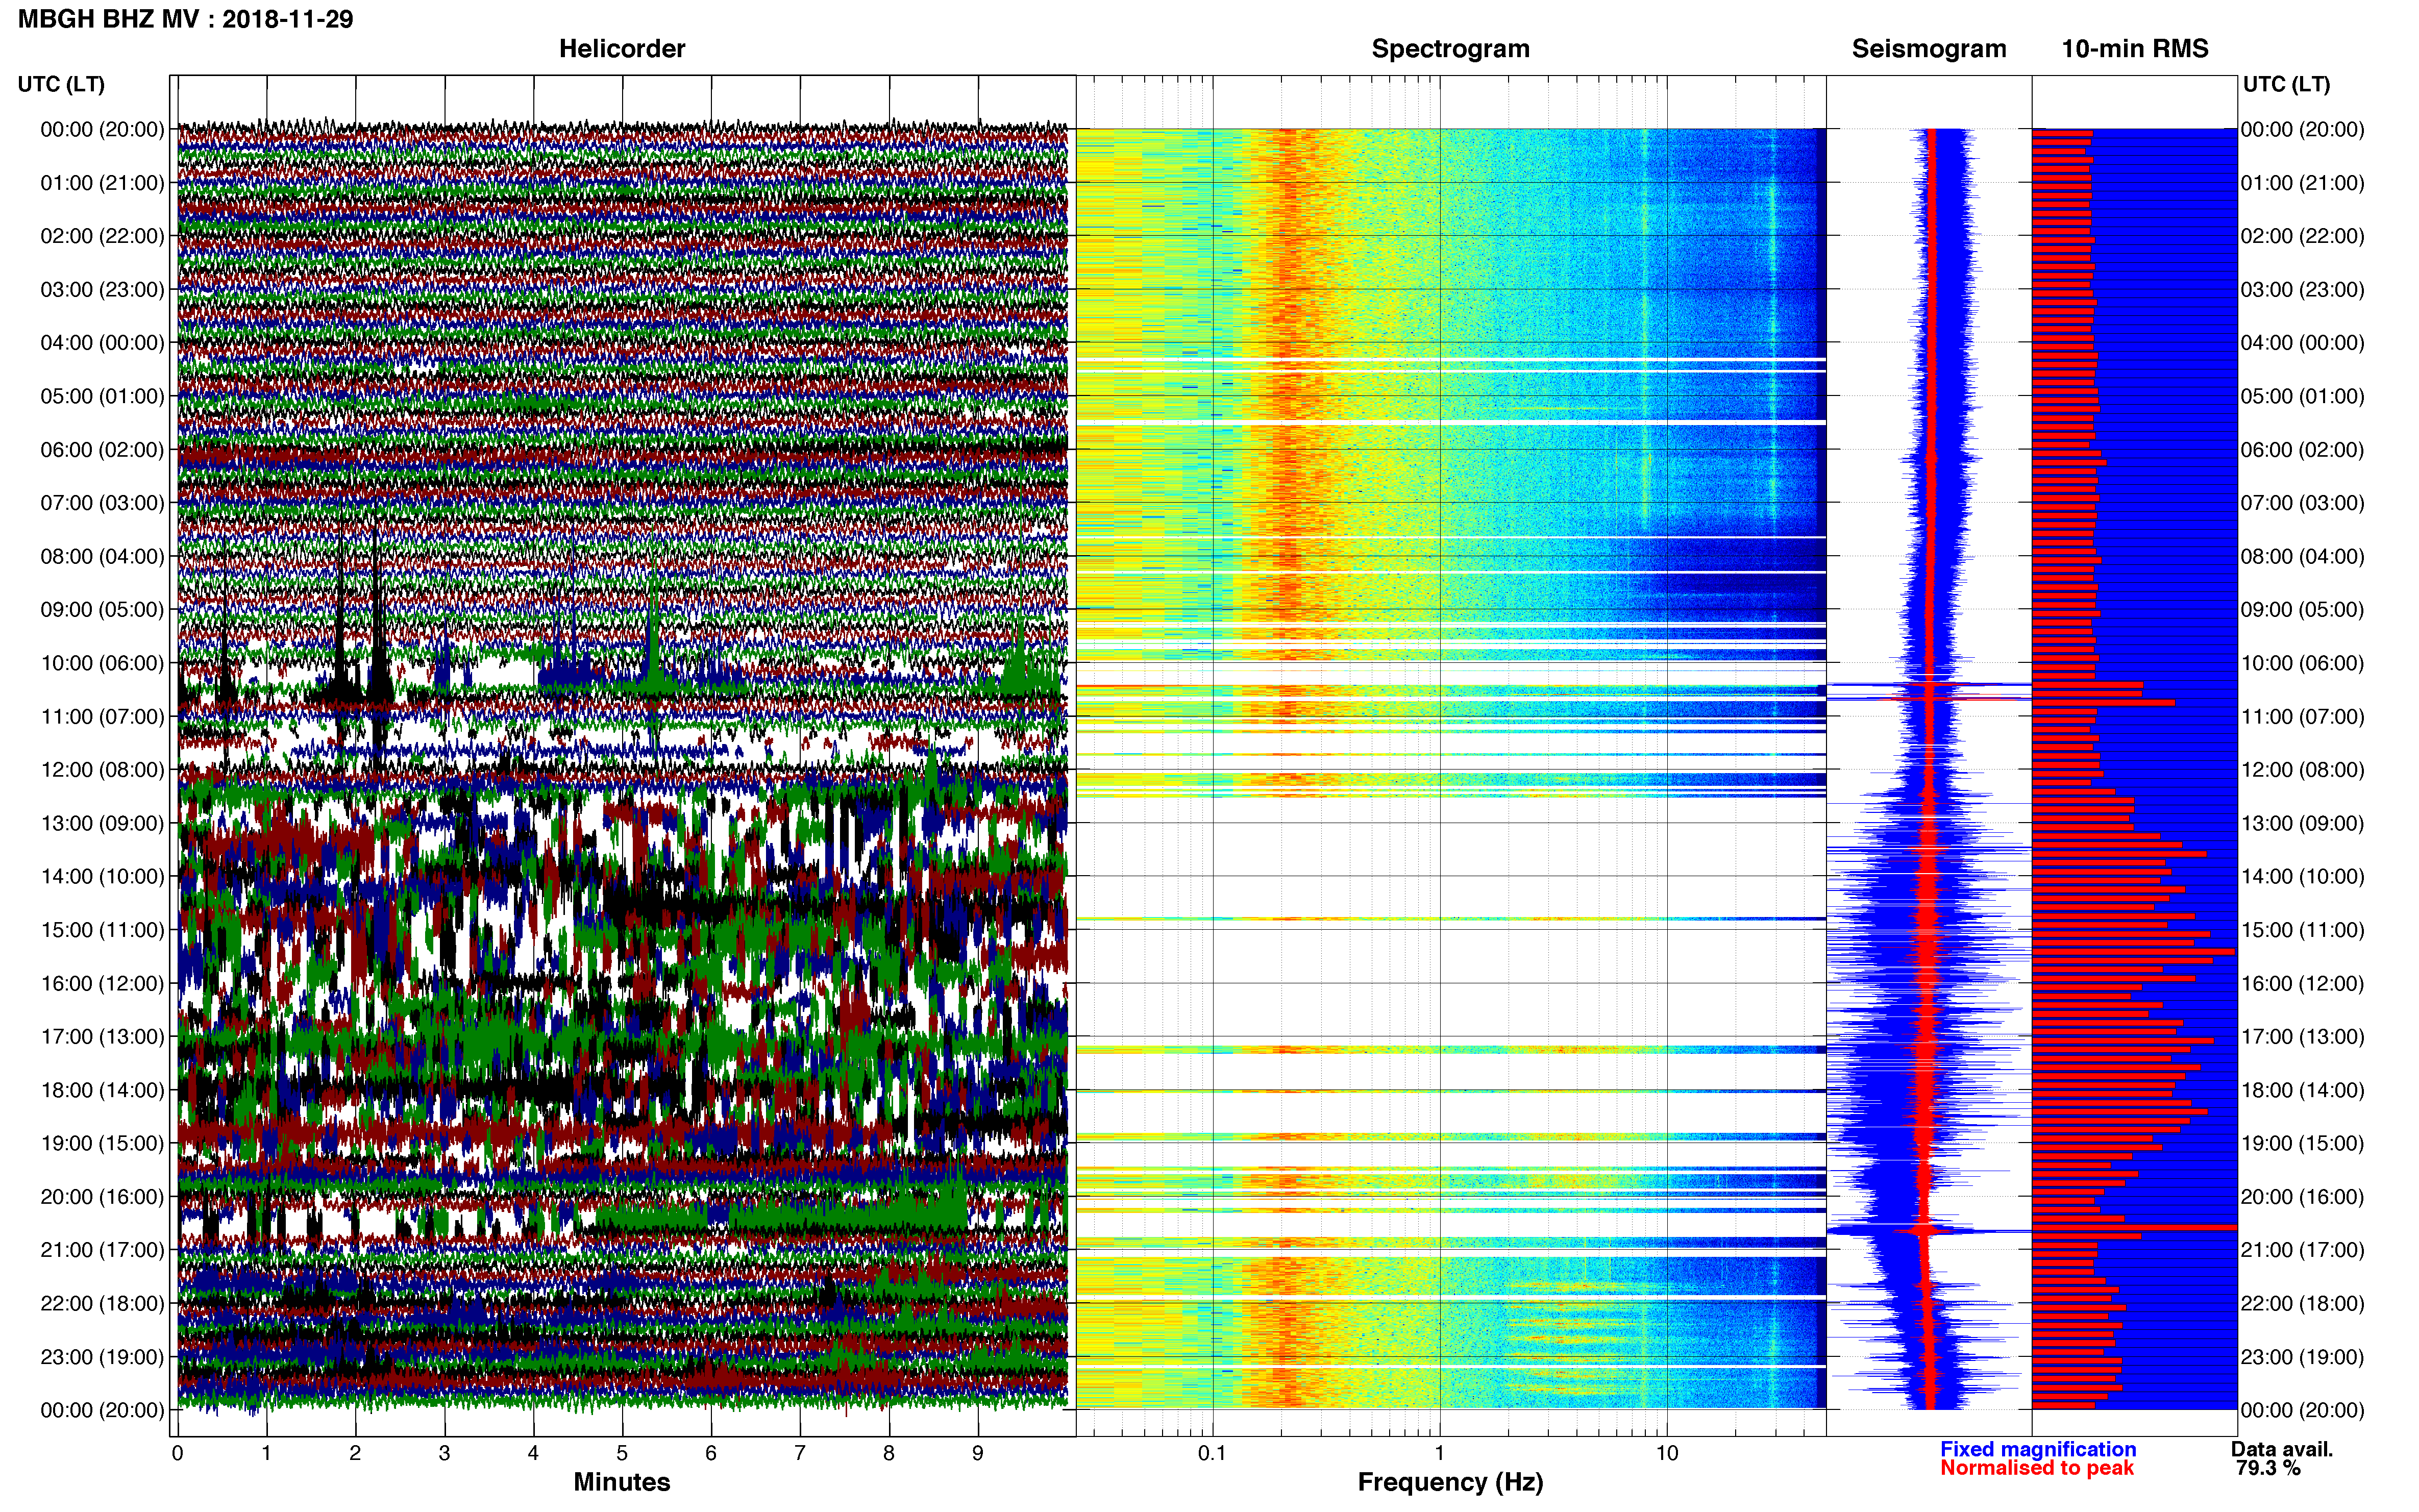
Task: Click left time label 05:00 (01:00)
Action: click(x=102, y=396)
